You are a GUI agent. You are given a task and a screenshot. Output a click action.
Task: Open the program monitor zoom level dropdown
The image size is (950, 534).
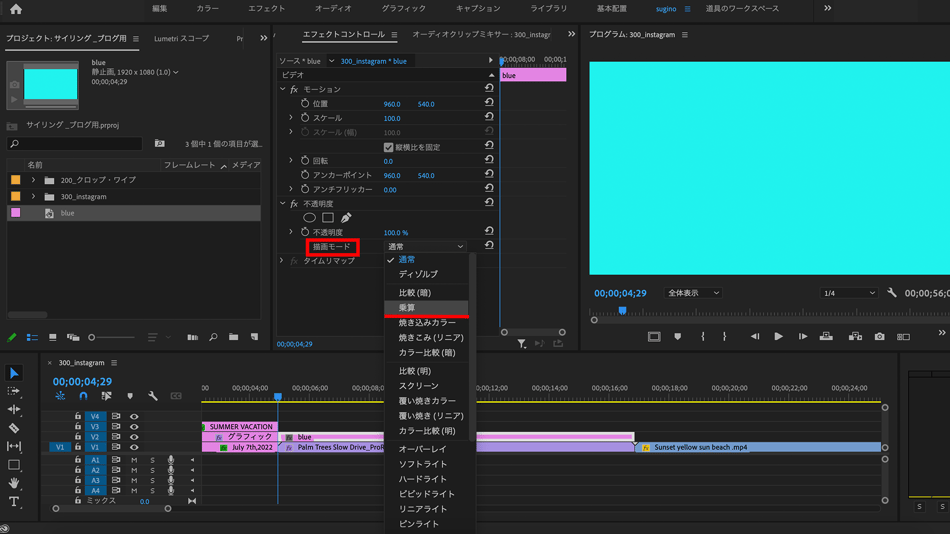point(692,293)
